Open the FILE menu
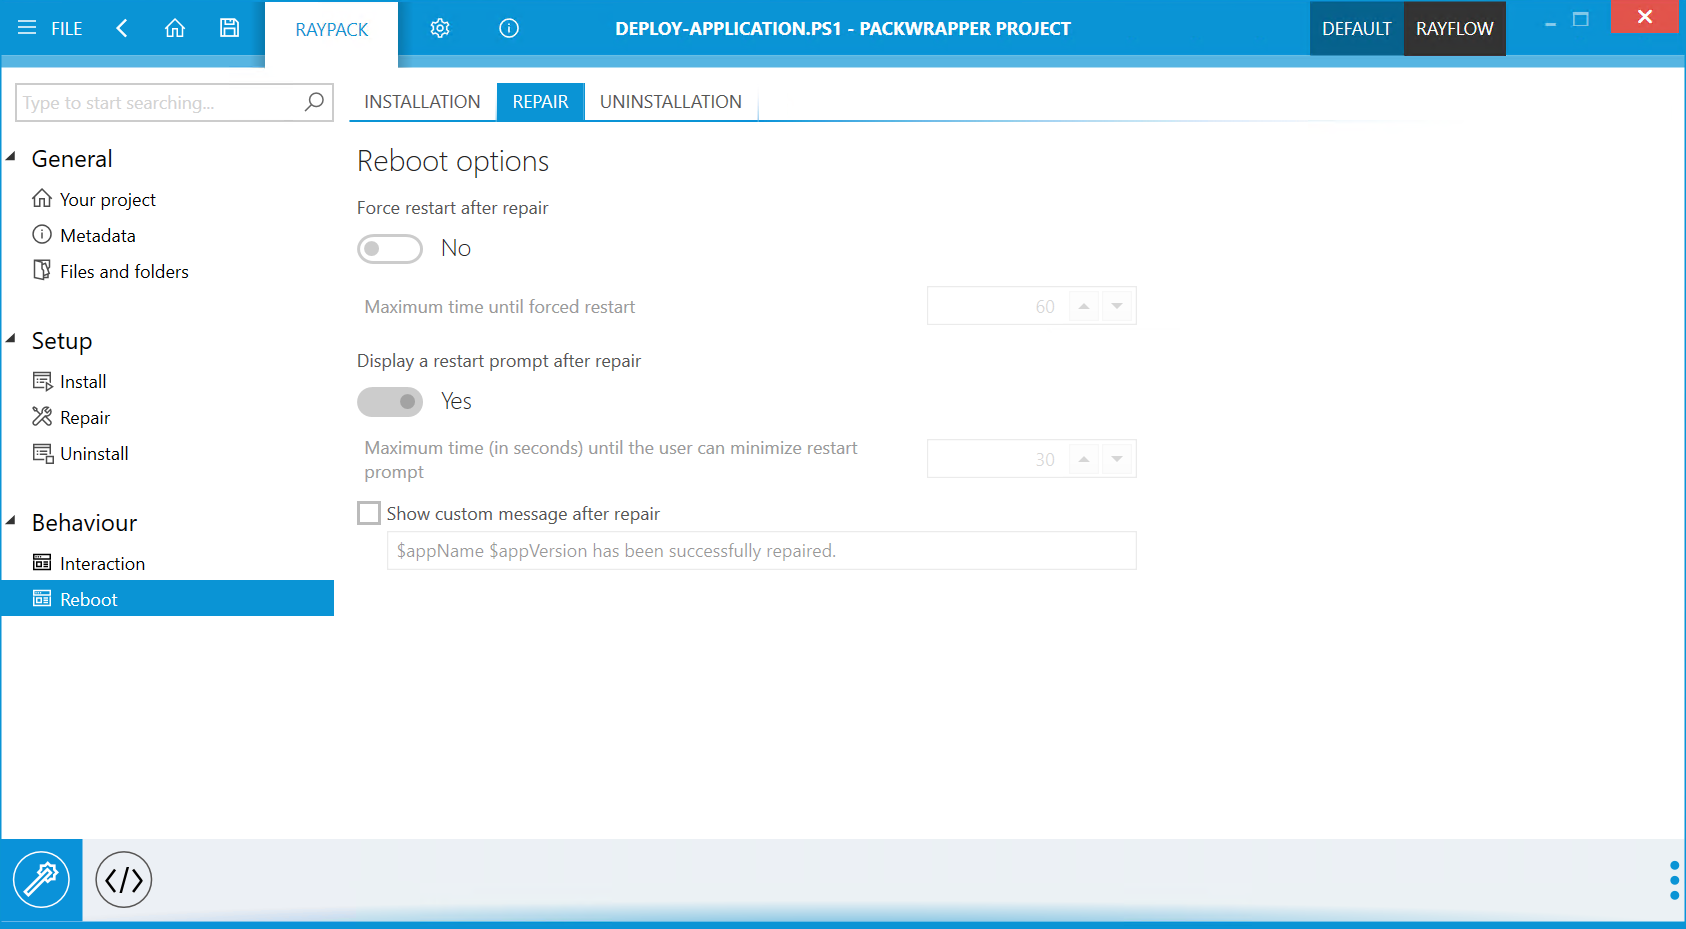 (51, 28)
